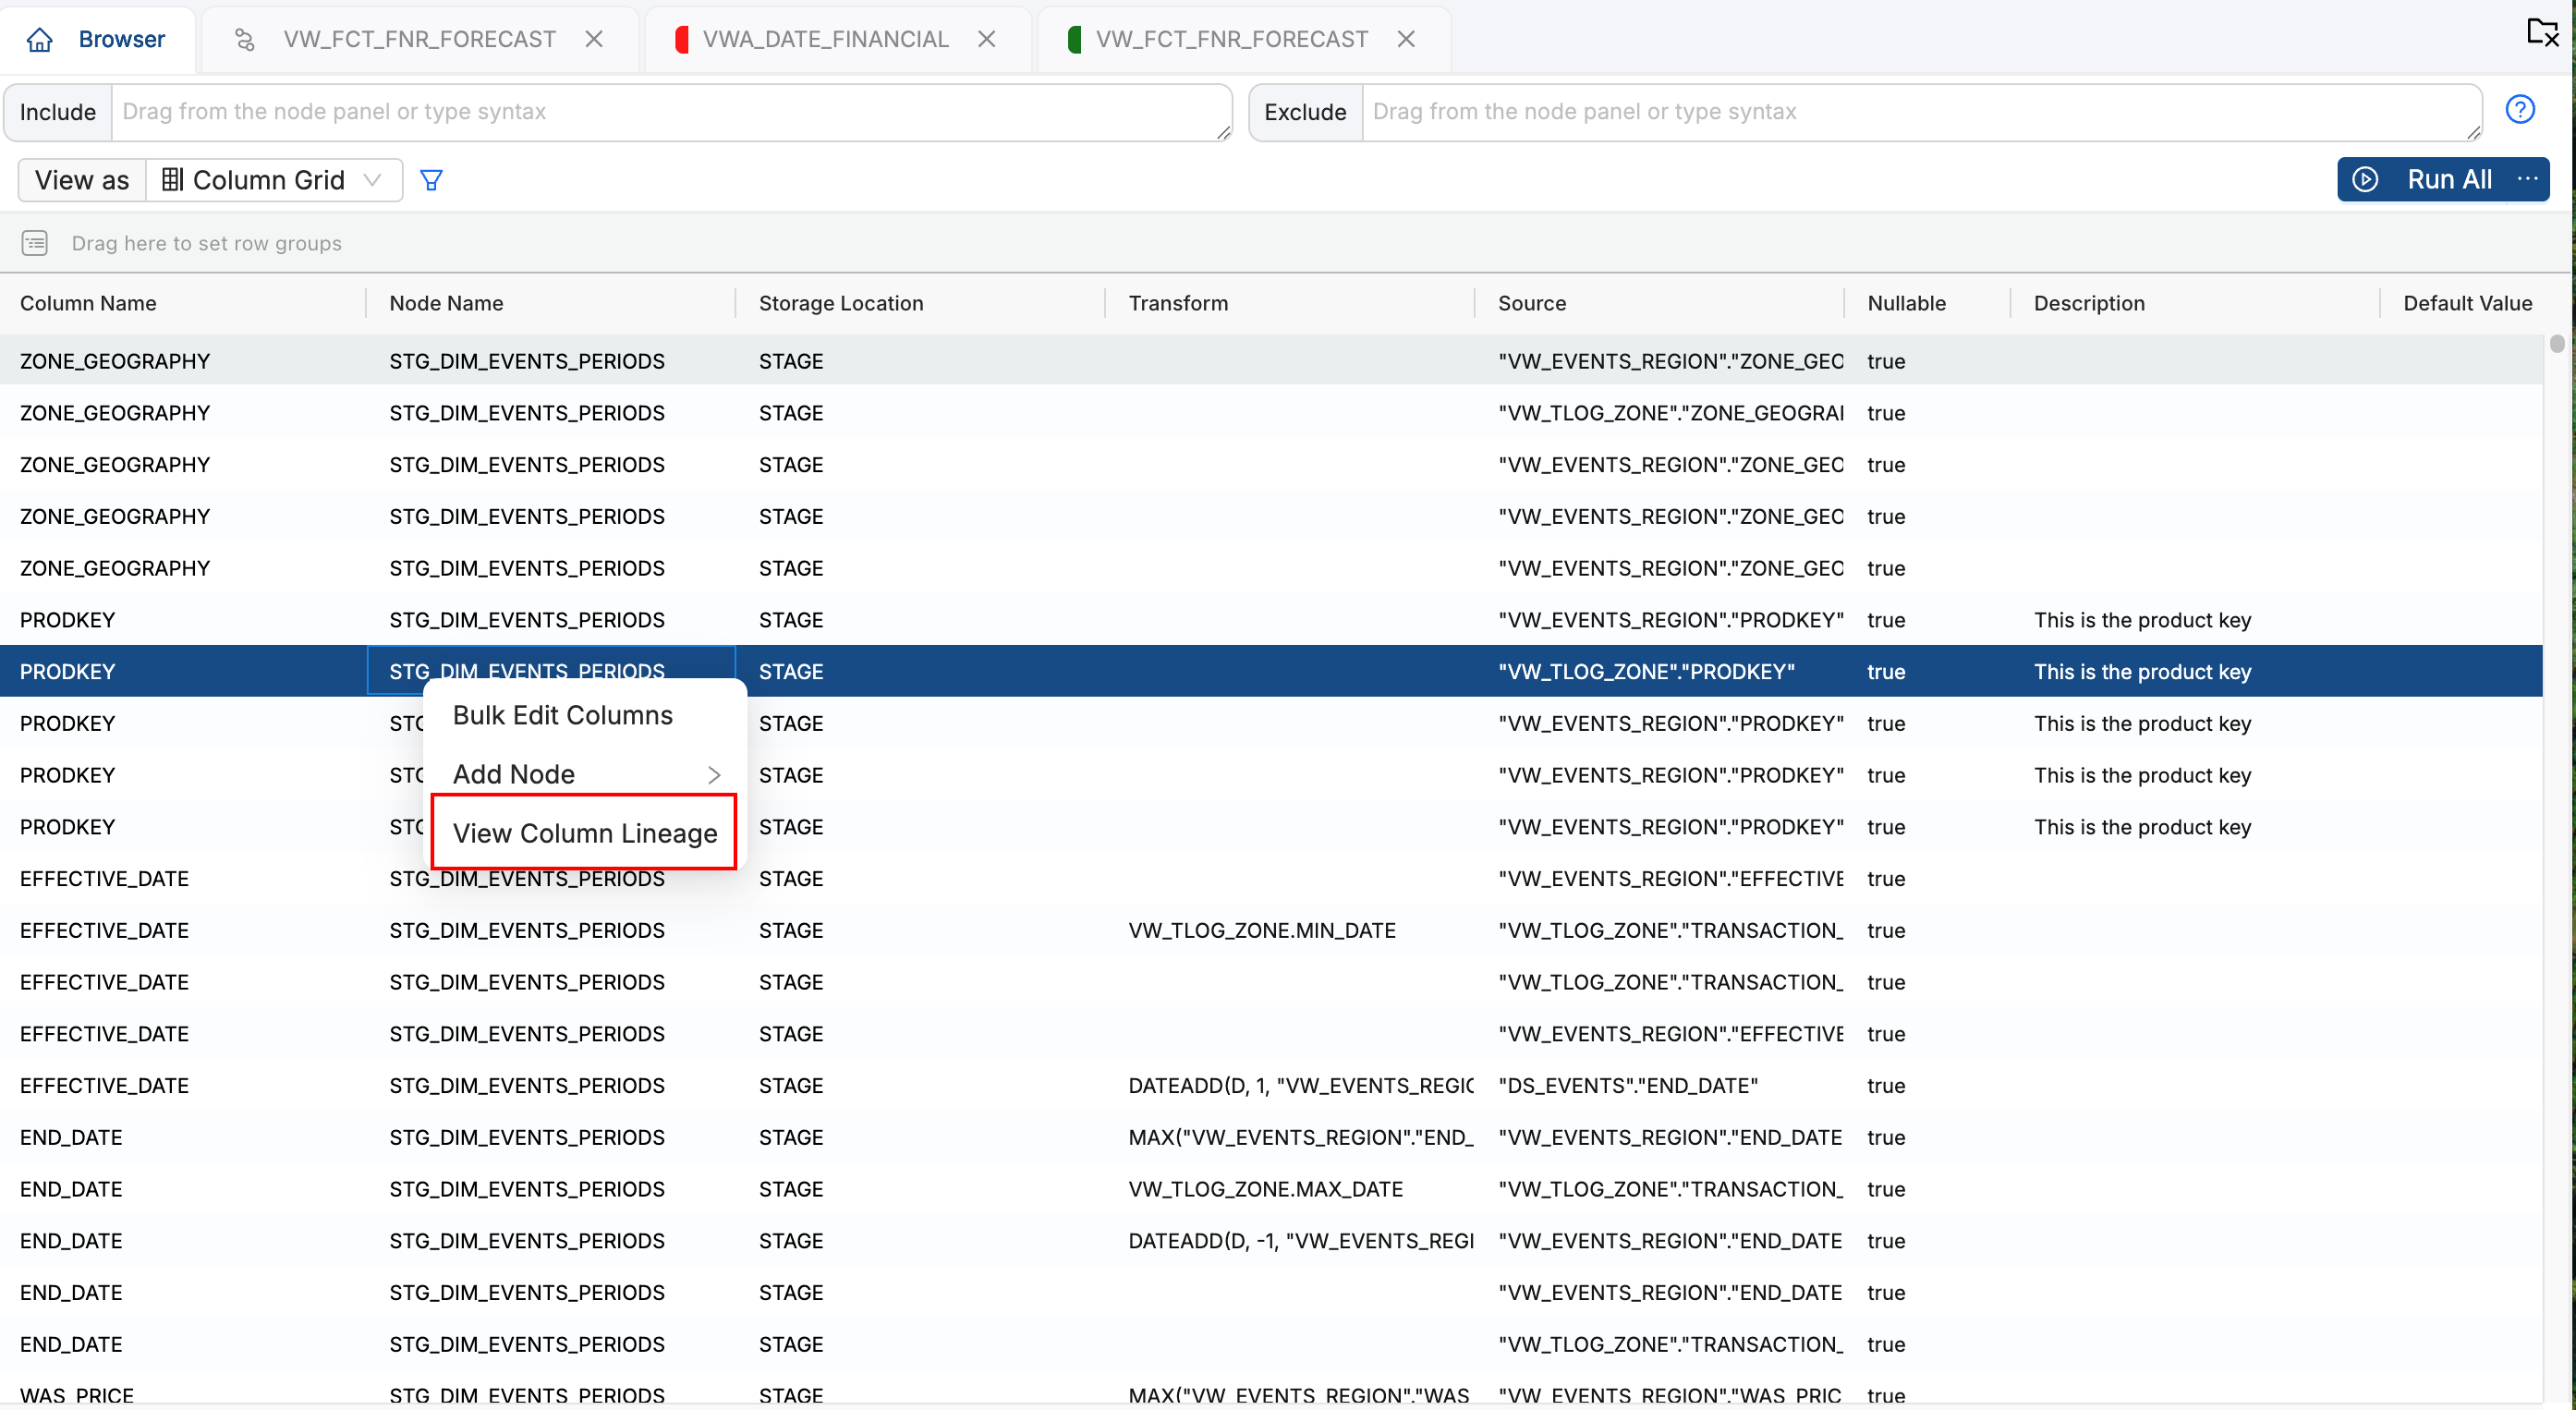Click the Include syntax input field
This screenshot has height=1410, width=2576.
click(x=670, y=112)
